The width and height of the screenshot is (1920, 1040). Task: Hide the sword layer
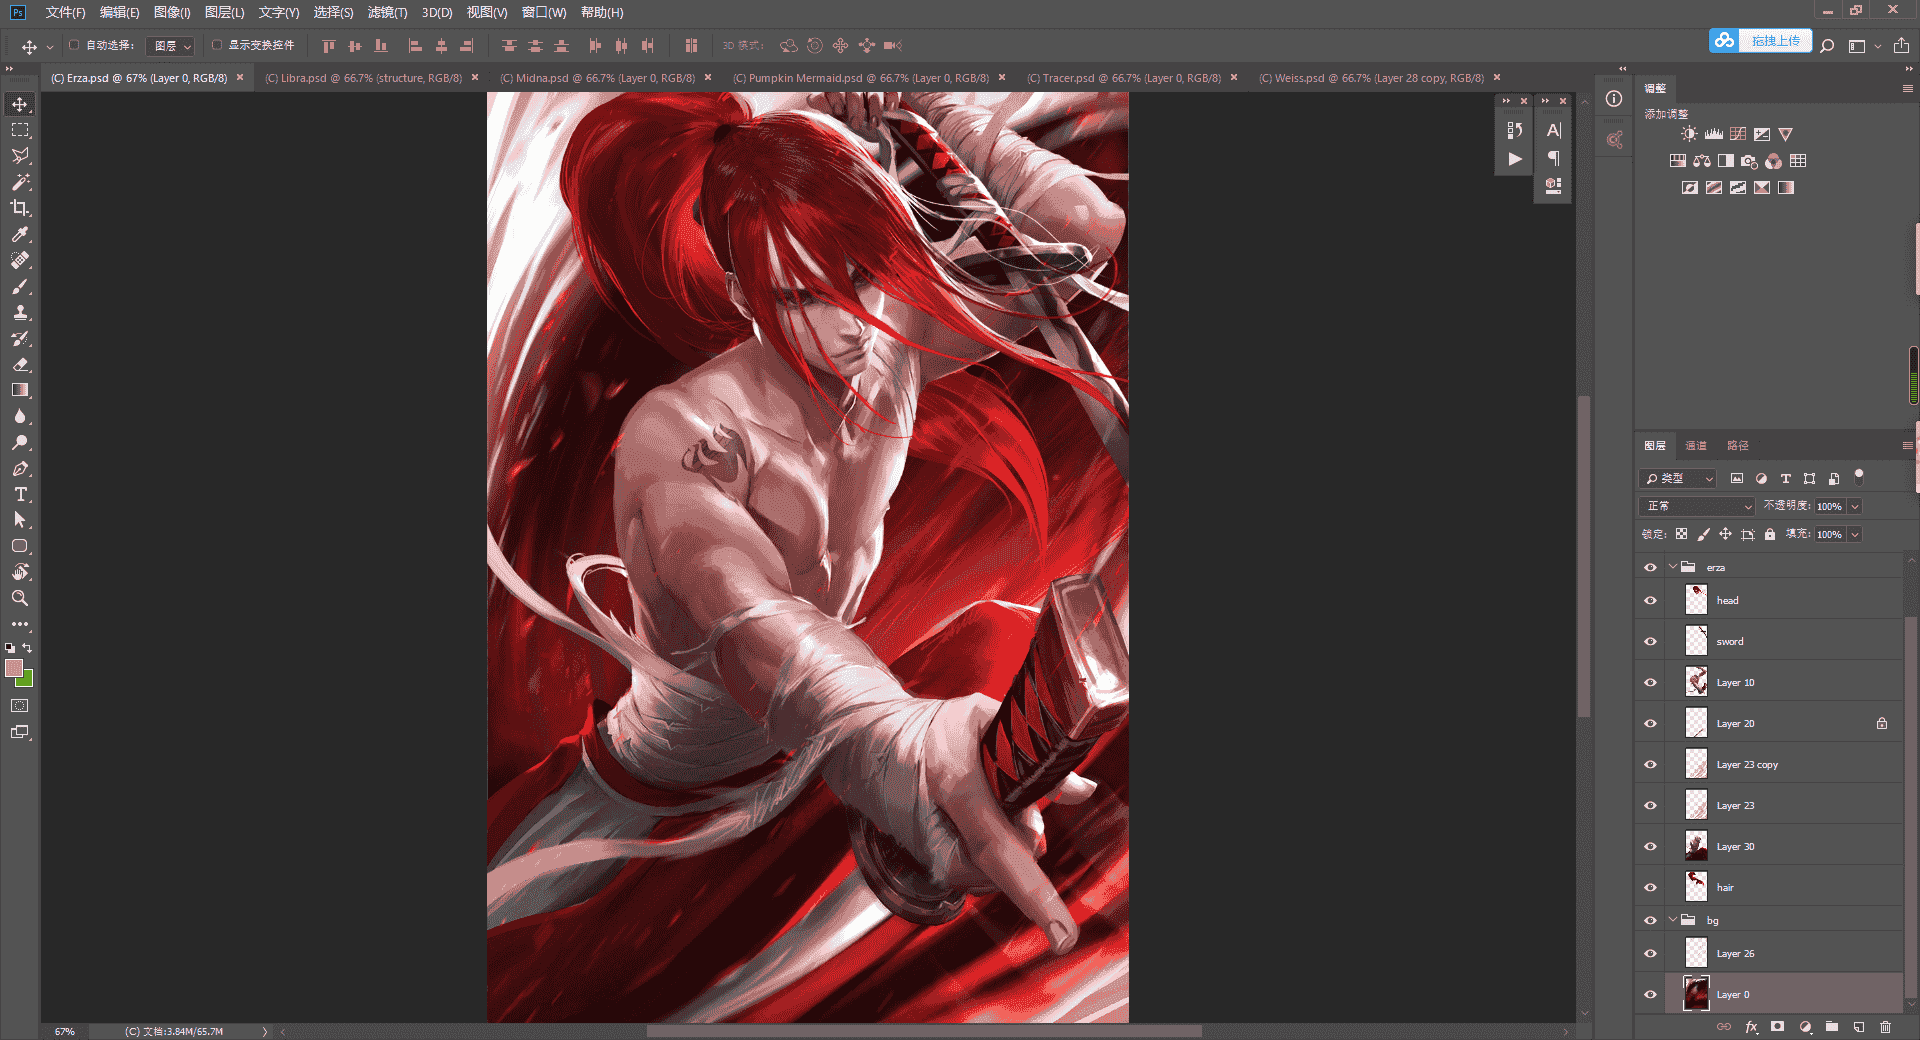(x=1650, y=641)
